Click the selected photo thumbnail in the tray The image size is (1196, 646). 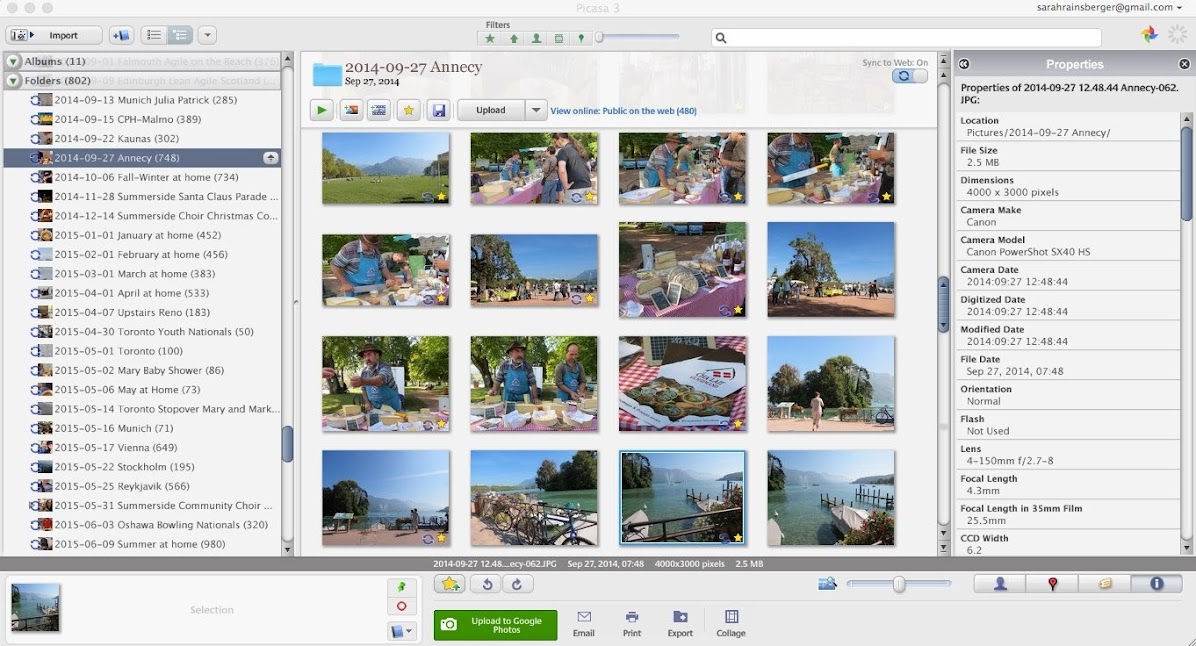point(35,607)
